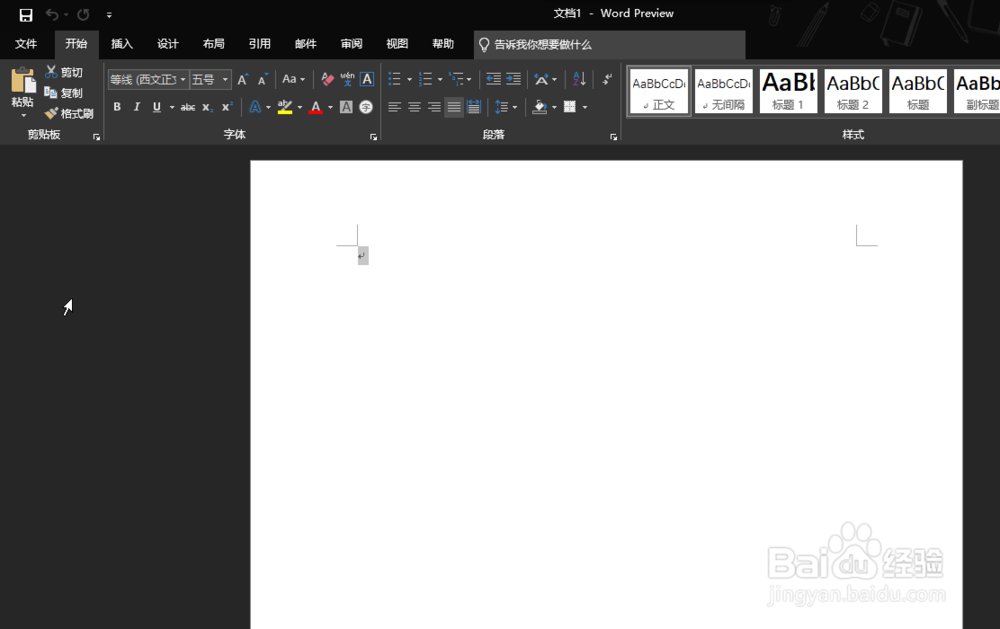Toggle Italic formatting
Viewport: 1000px width, 629px height.
click(x=136, y=107)
